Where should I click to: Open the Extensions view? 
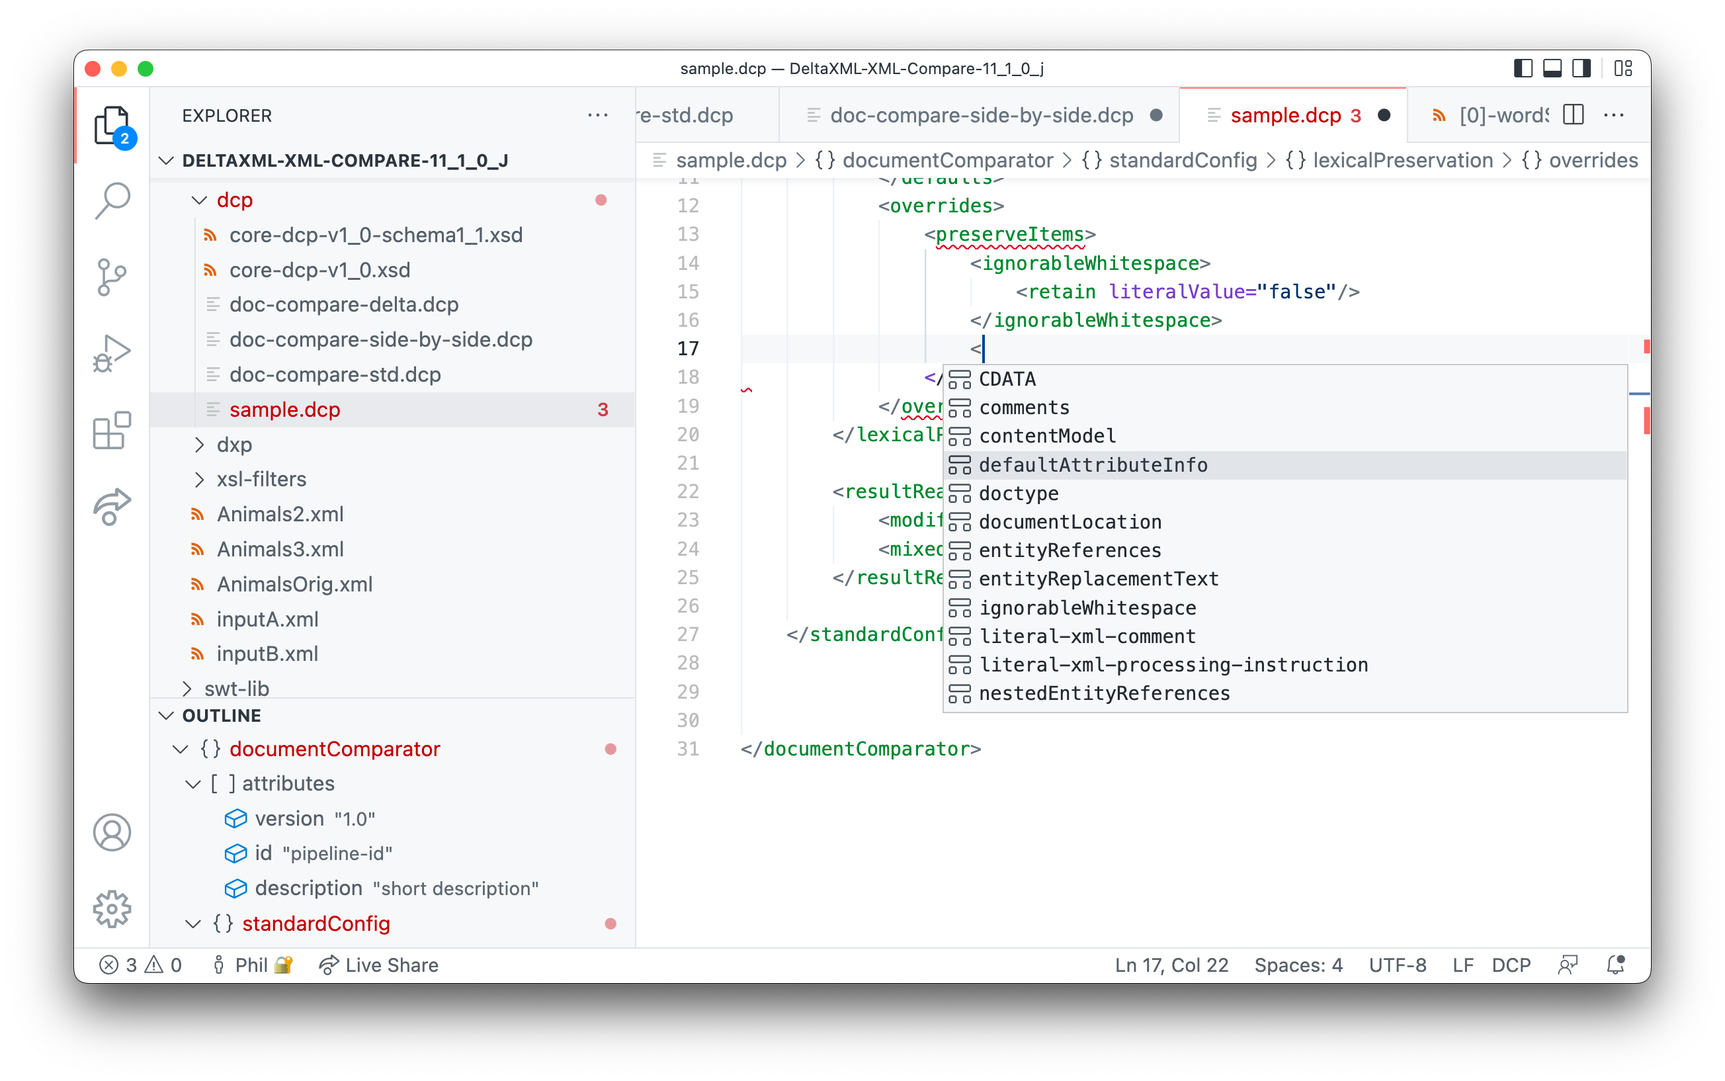coord(112,430)
